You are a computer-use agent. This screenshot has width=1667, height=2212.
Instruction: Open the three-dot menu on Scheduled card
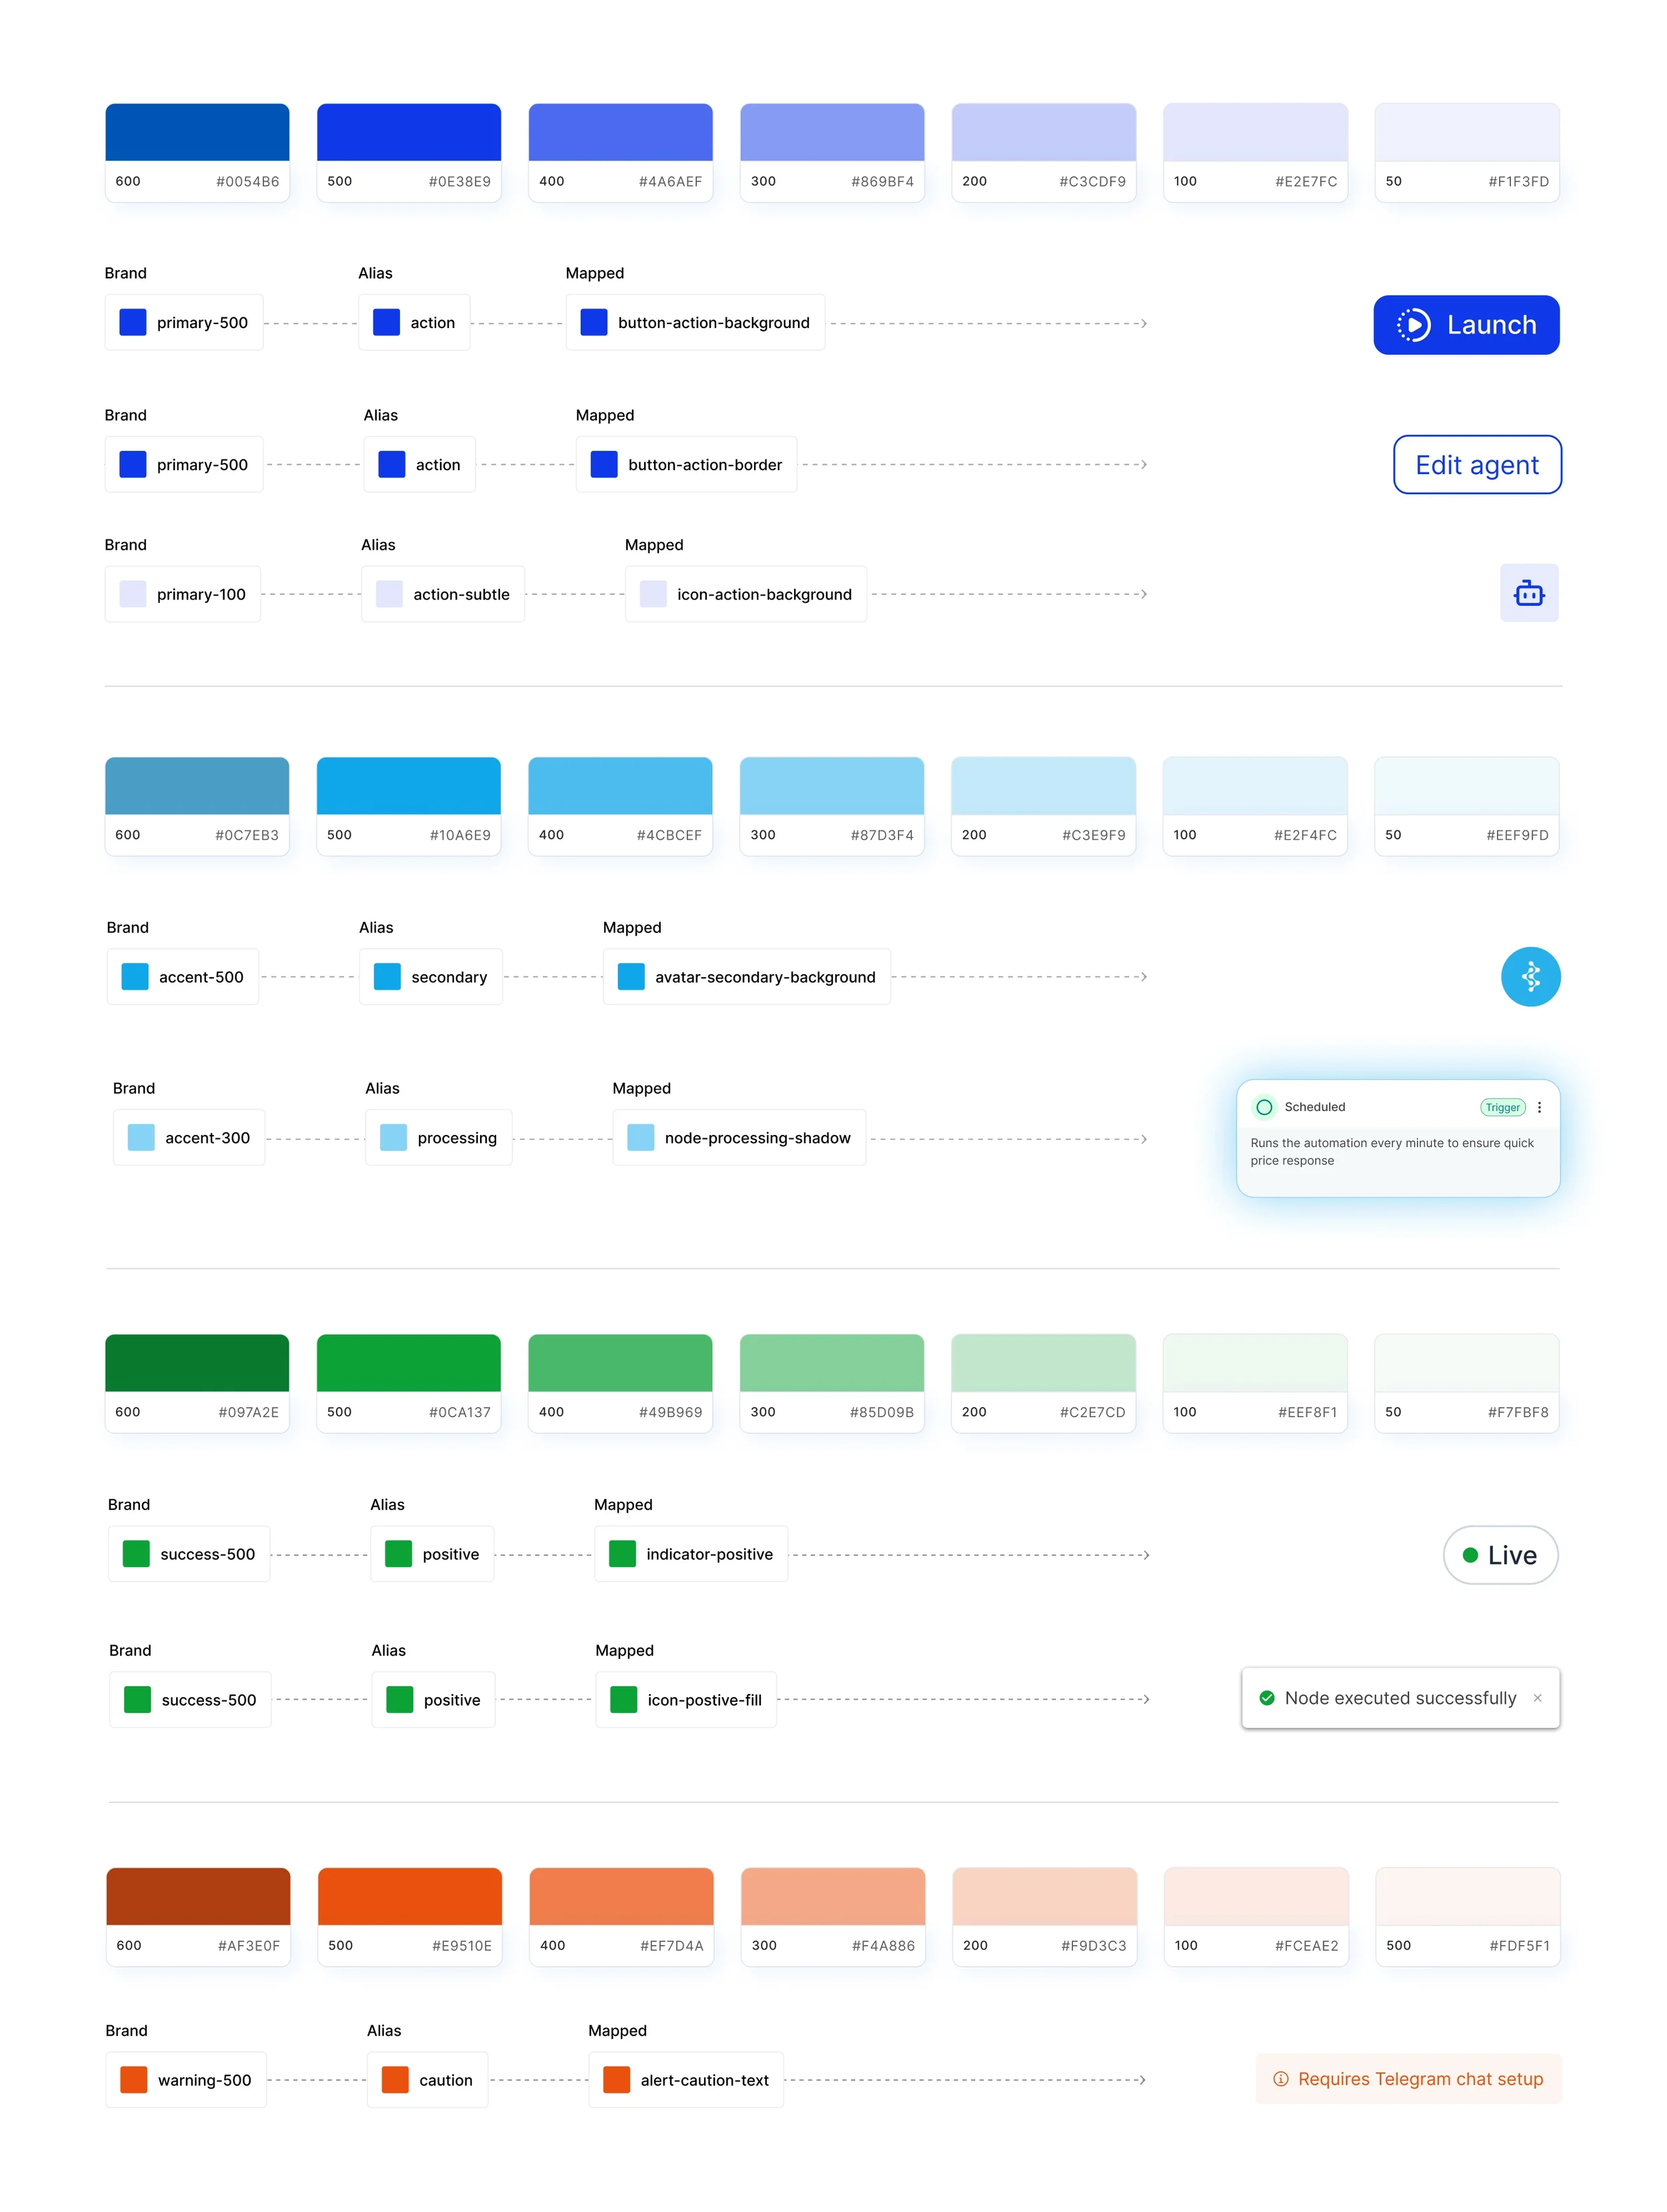(1539, 1107)
